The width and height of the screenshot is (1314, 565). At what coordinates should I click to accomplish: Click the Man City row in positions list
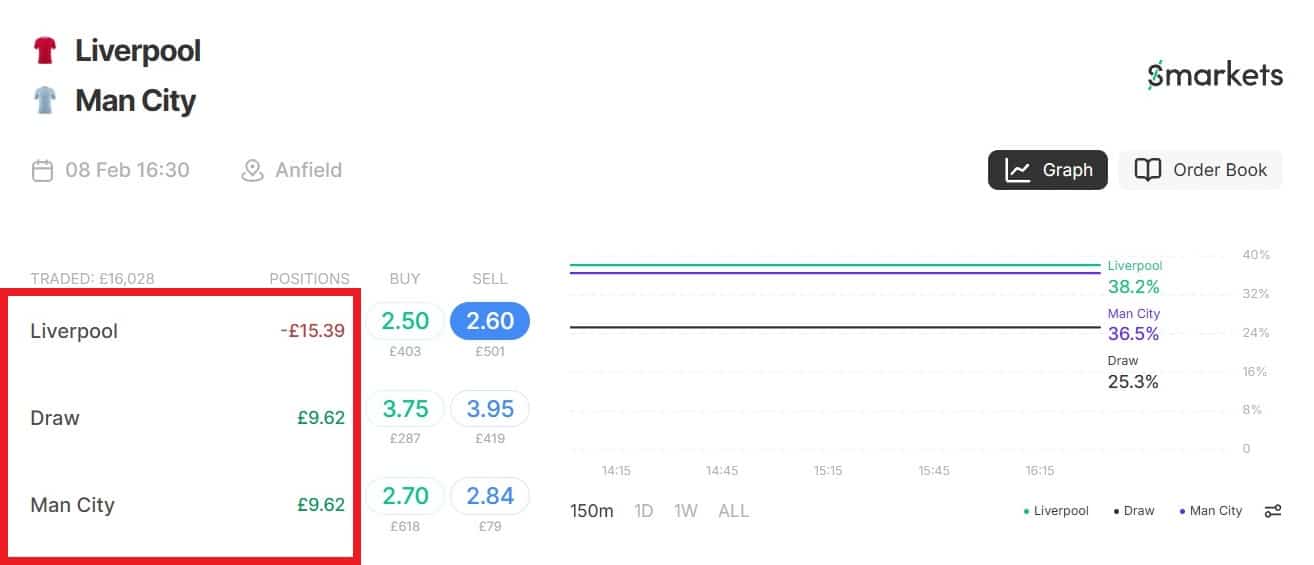tap(73, 505)
